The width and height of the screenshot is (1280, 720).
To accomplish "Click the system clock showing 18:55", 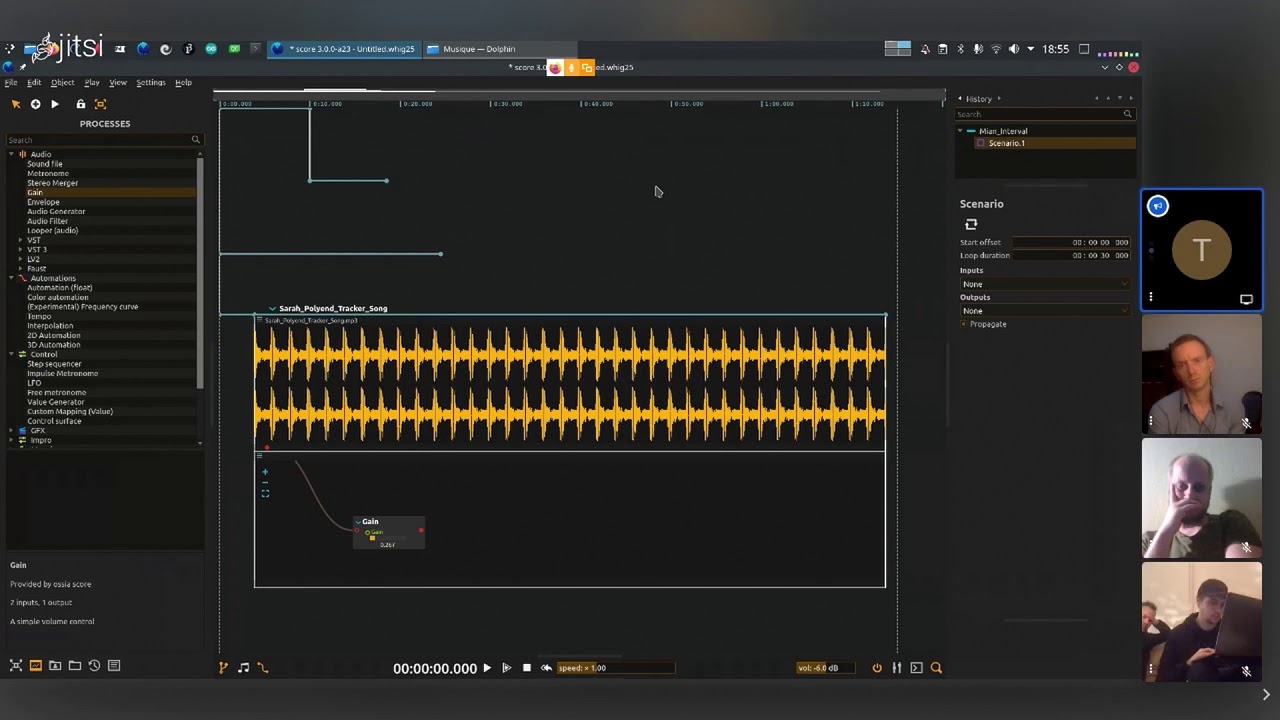I will point(1055,49).
